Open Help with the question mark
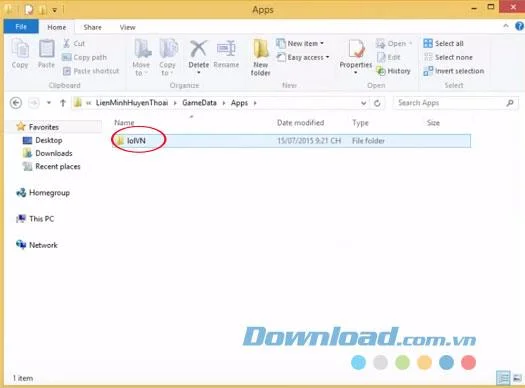Screen dimensions: 525x388 519,26
